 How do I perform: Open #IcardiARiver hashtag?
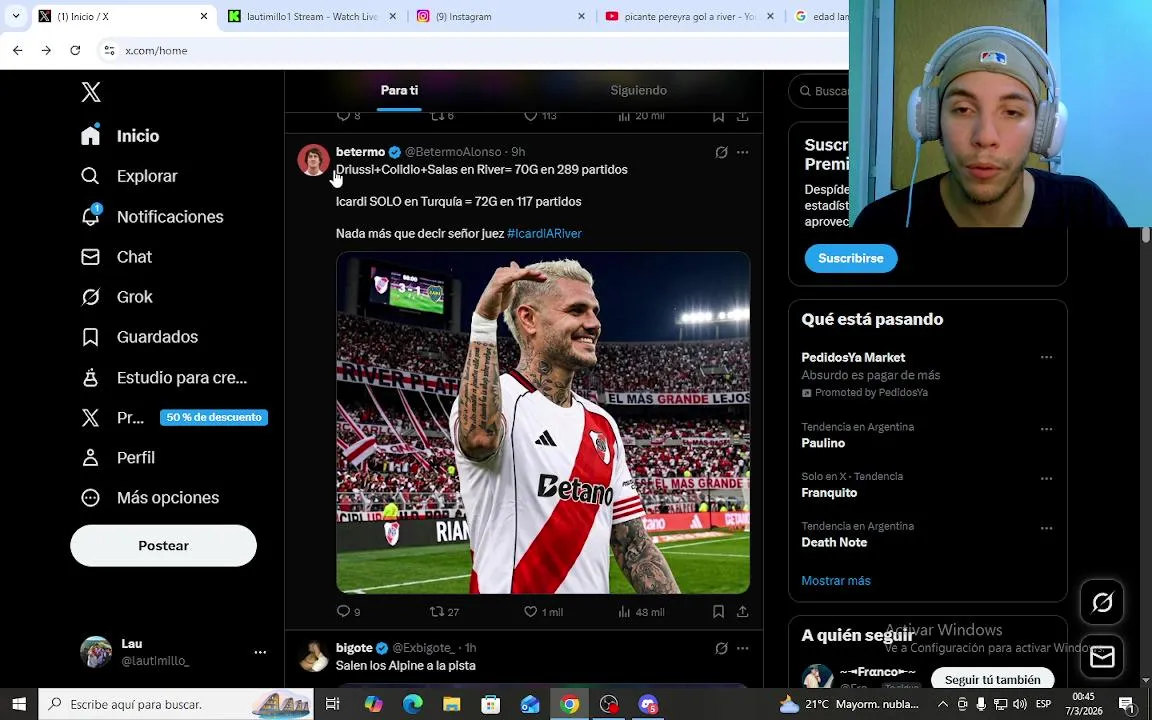pyautogui.click(x=544, y=234)
